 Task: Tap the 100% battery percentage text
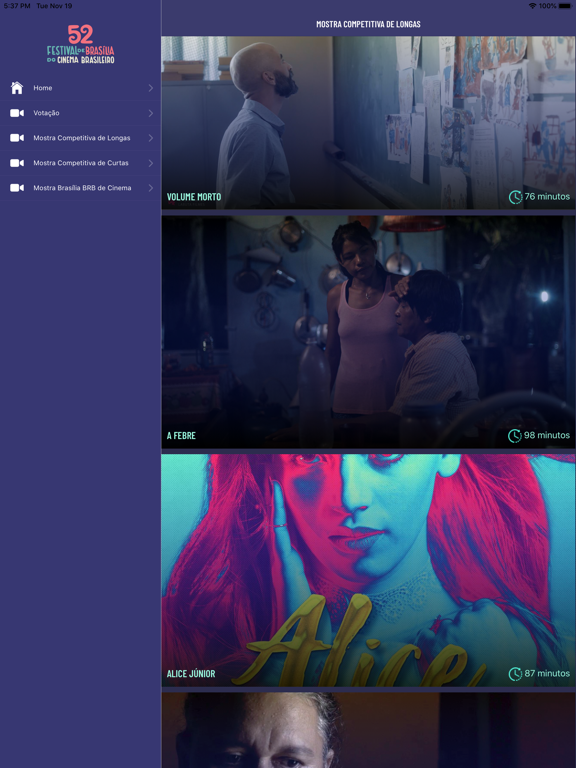tap(548, 6)
